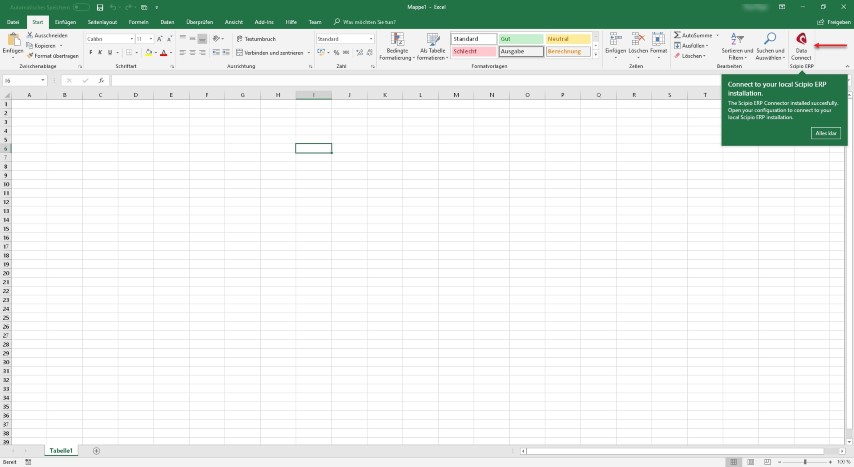Click the Freigeben share button
854x467 pixels.
(x=834, y=21)
